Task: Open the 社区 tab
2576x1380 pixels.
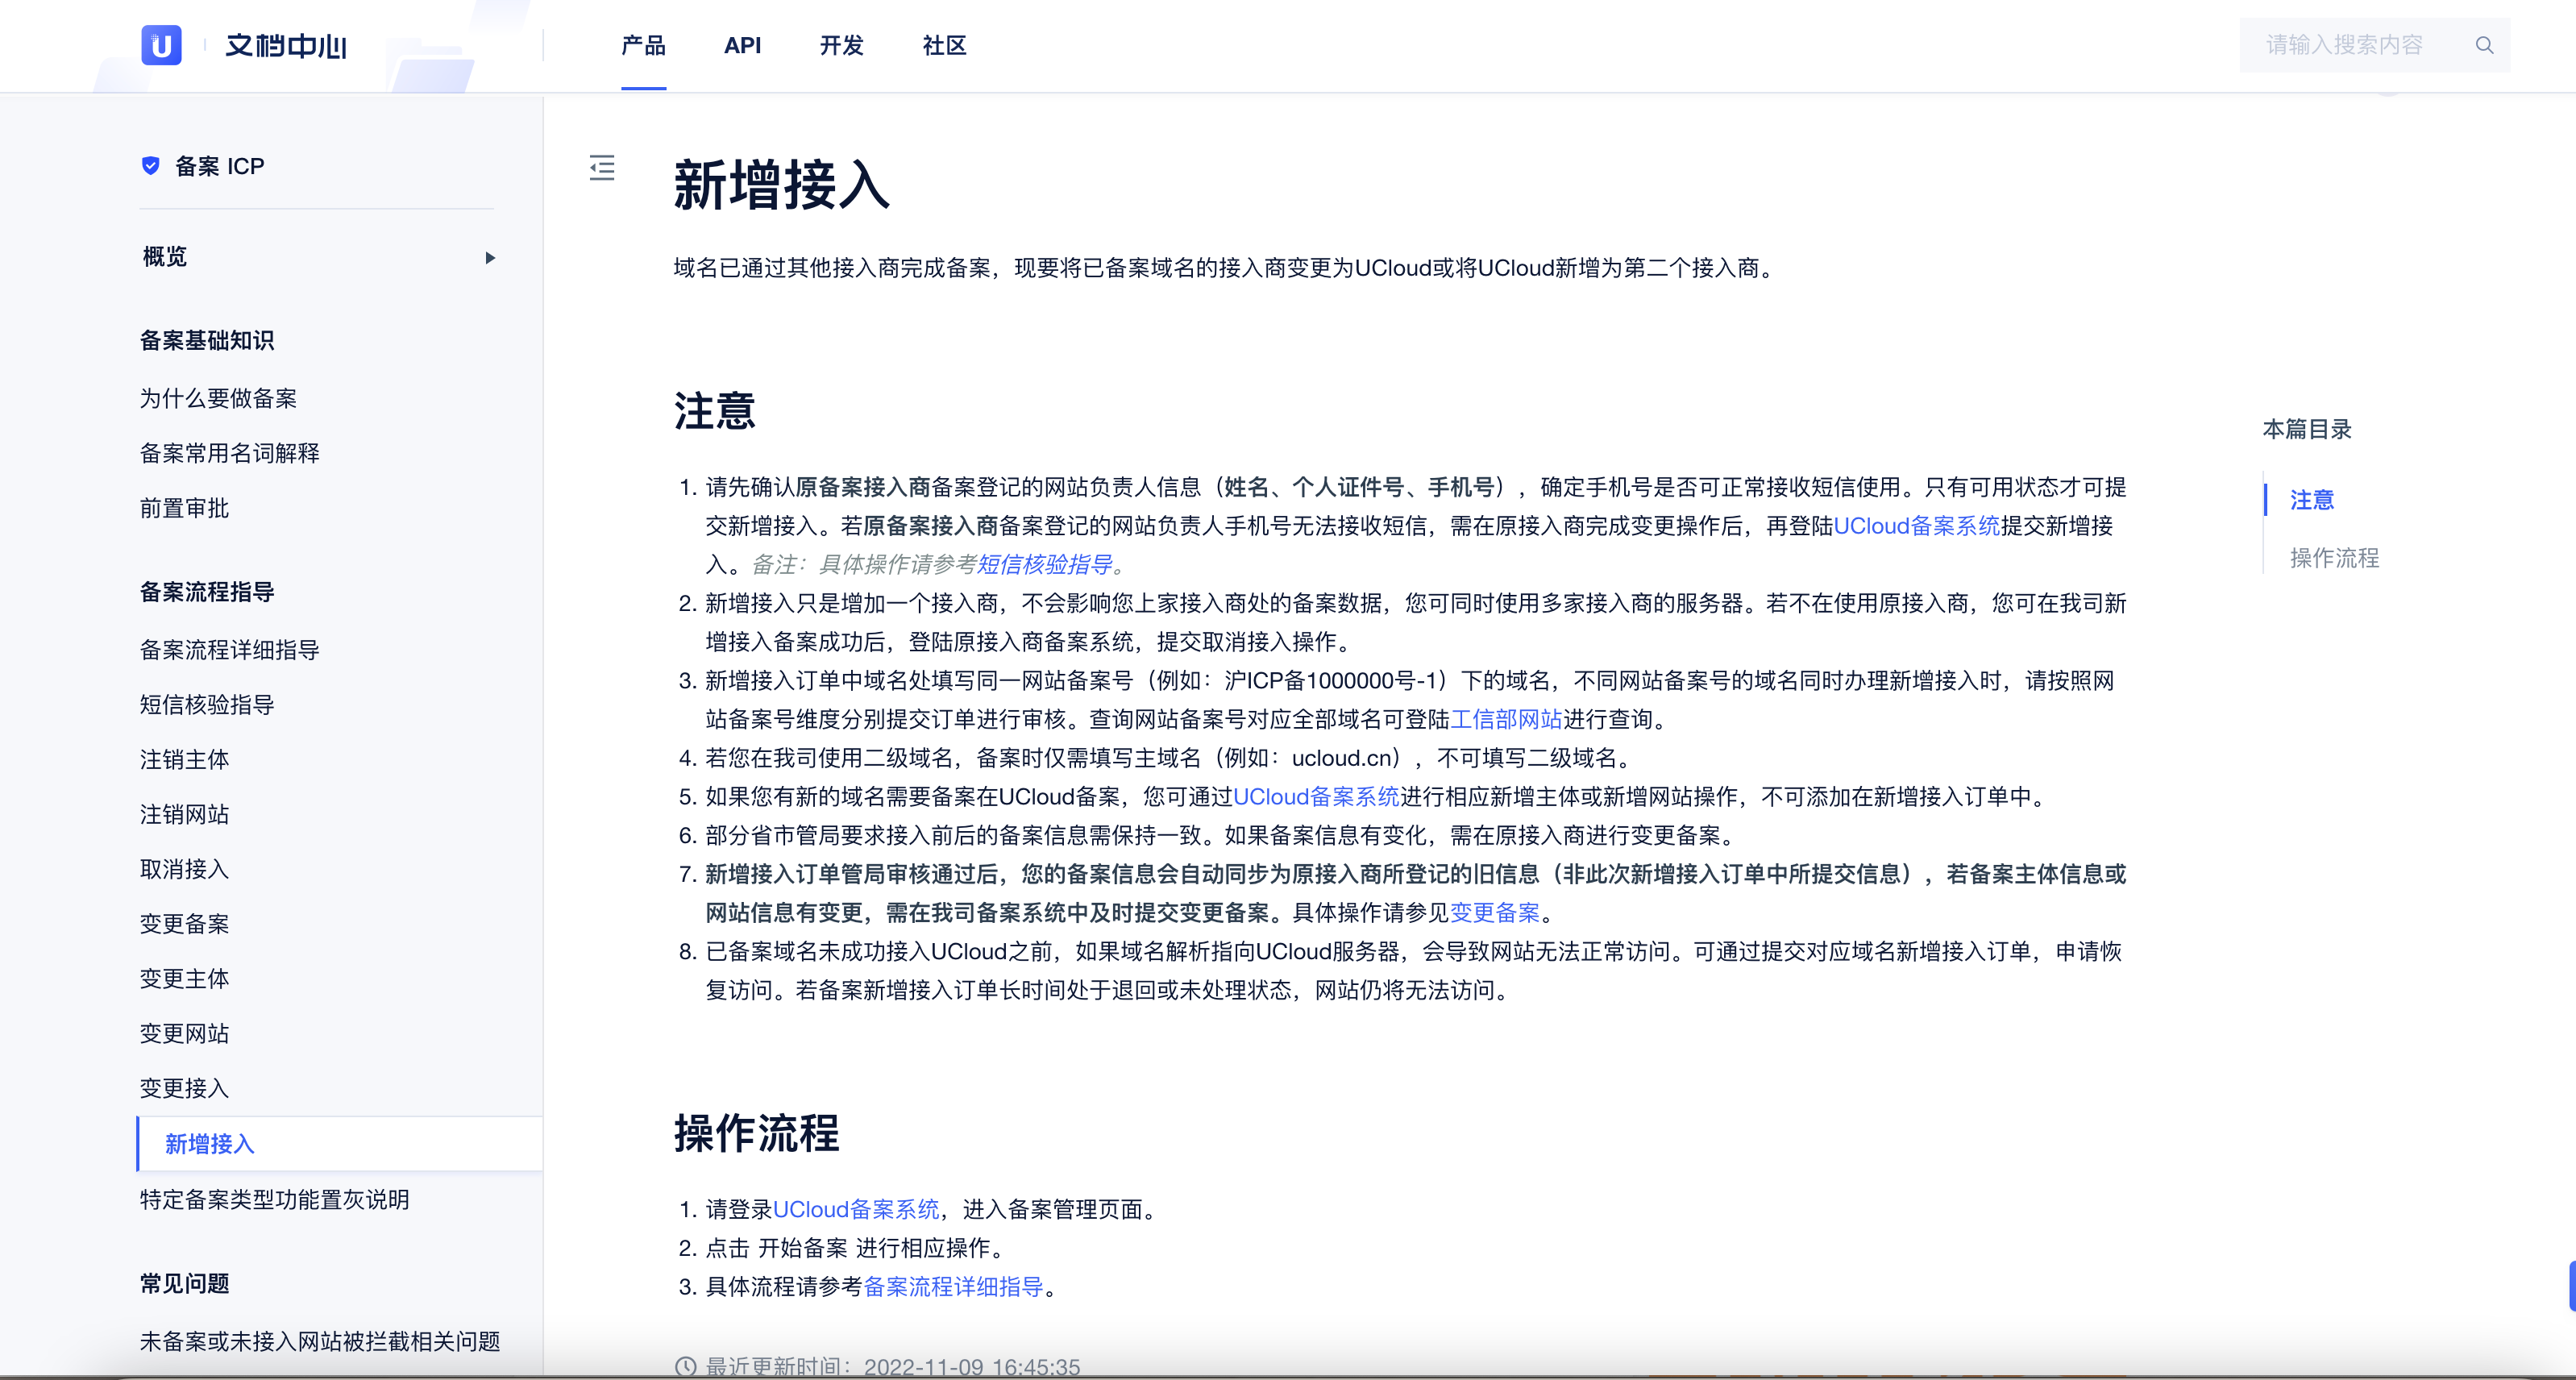Action: click(x=944, y=45)
